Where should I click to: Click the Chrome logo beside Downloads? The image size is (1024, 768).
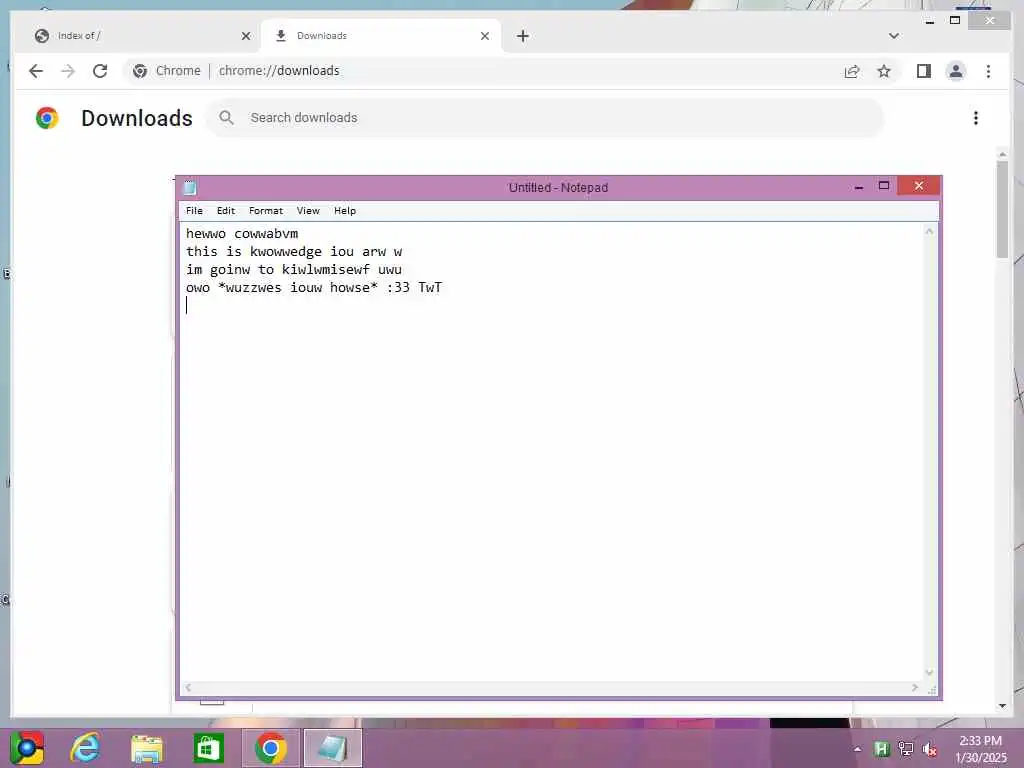pyautogui.click(x=47, y=118)
